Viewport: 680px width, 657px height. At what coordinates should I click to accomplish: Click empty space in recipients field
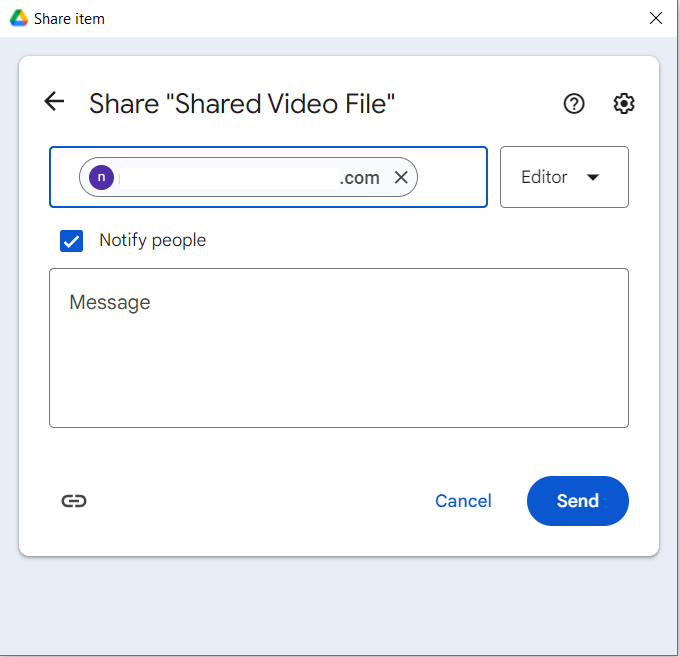click(x=452, y=177)
